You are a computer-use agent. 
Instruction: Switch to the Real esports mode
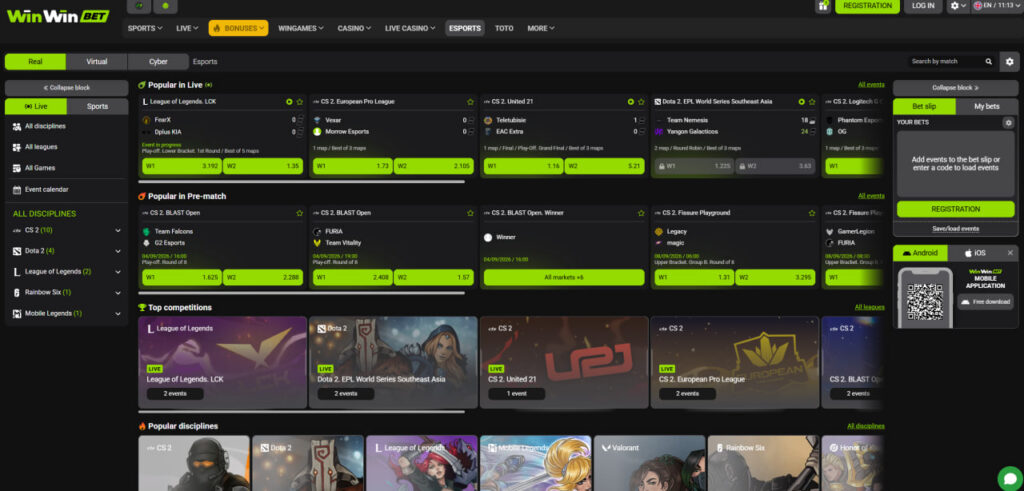click(x=35, y=61)
